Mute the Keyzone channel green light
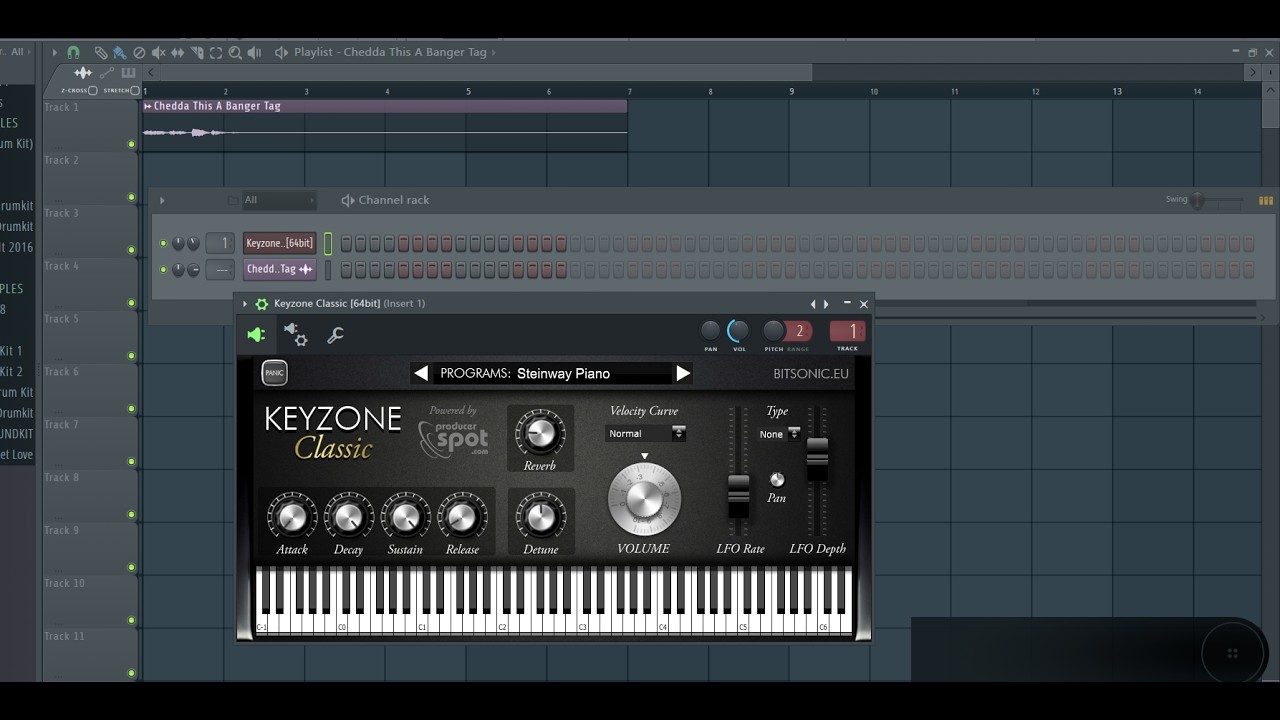1280x720 pixels. 163,243
